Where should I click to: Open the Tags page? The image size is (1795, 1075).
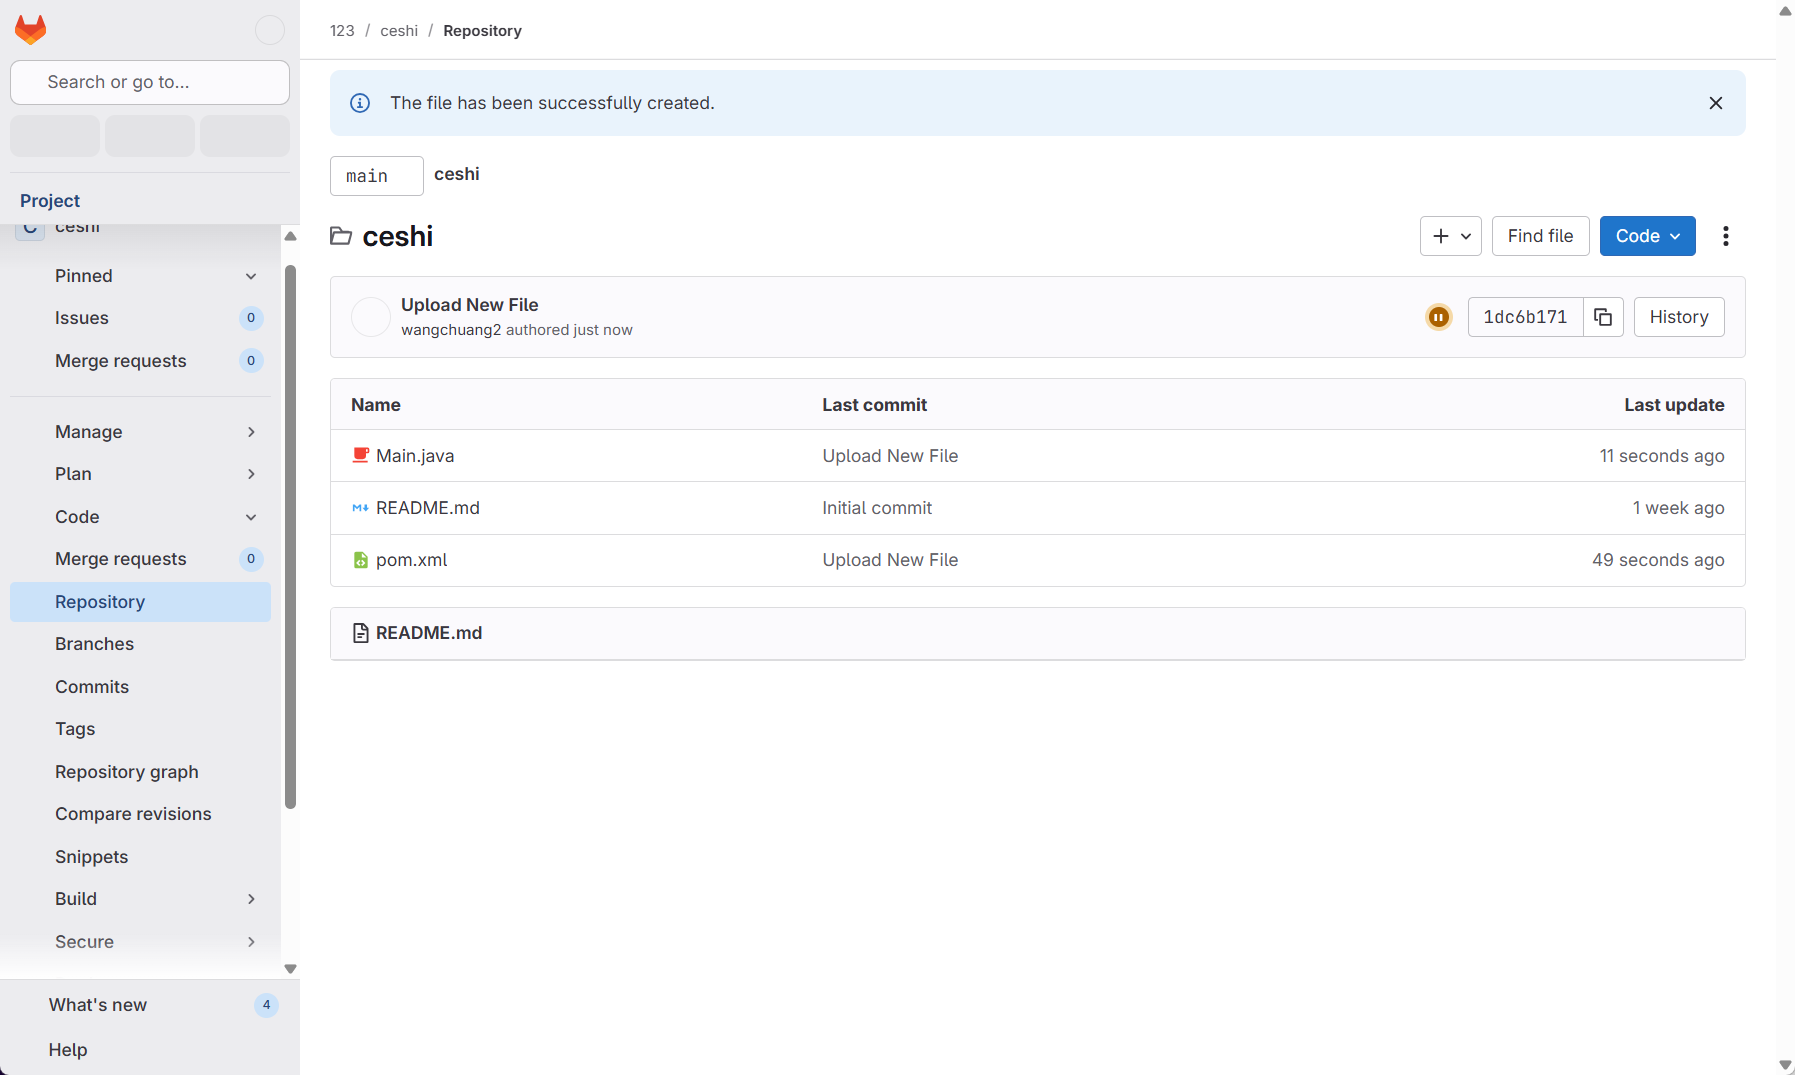tap(140, 729)
